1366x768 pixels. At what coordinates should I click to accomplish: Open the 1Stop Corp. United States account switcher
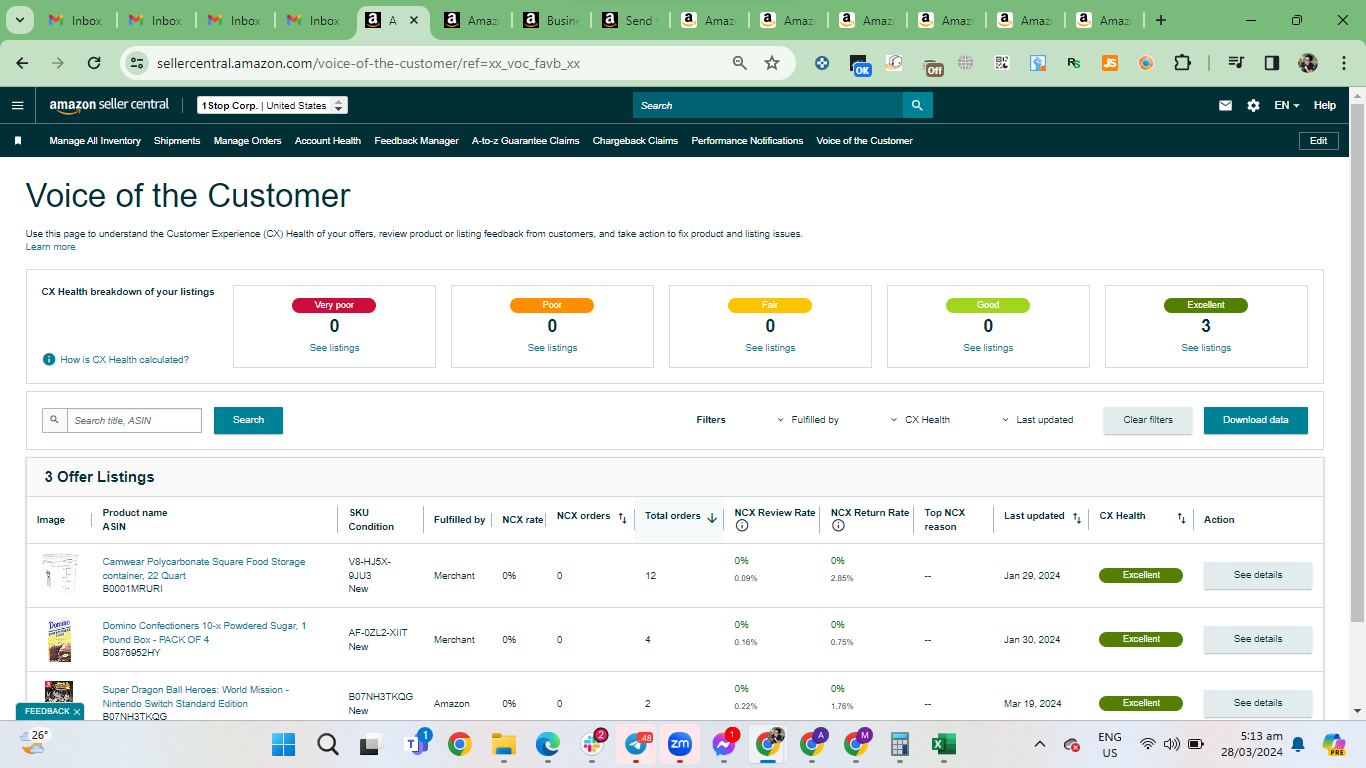tap(272, 105)
